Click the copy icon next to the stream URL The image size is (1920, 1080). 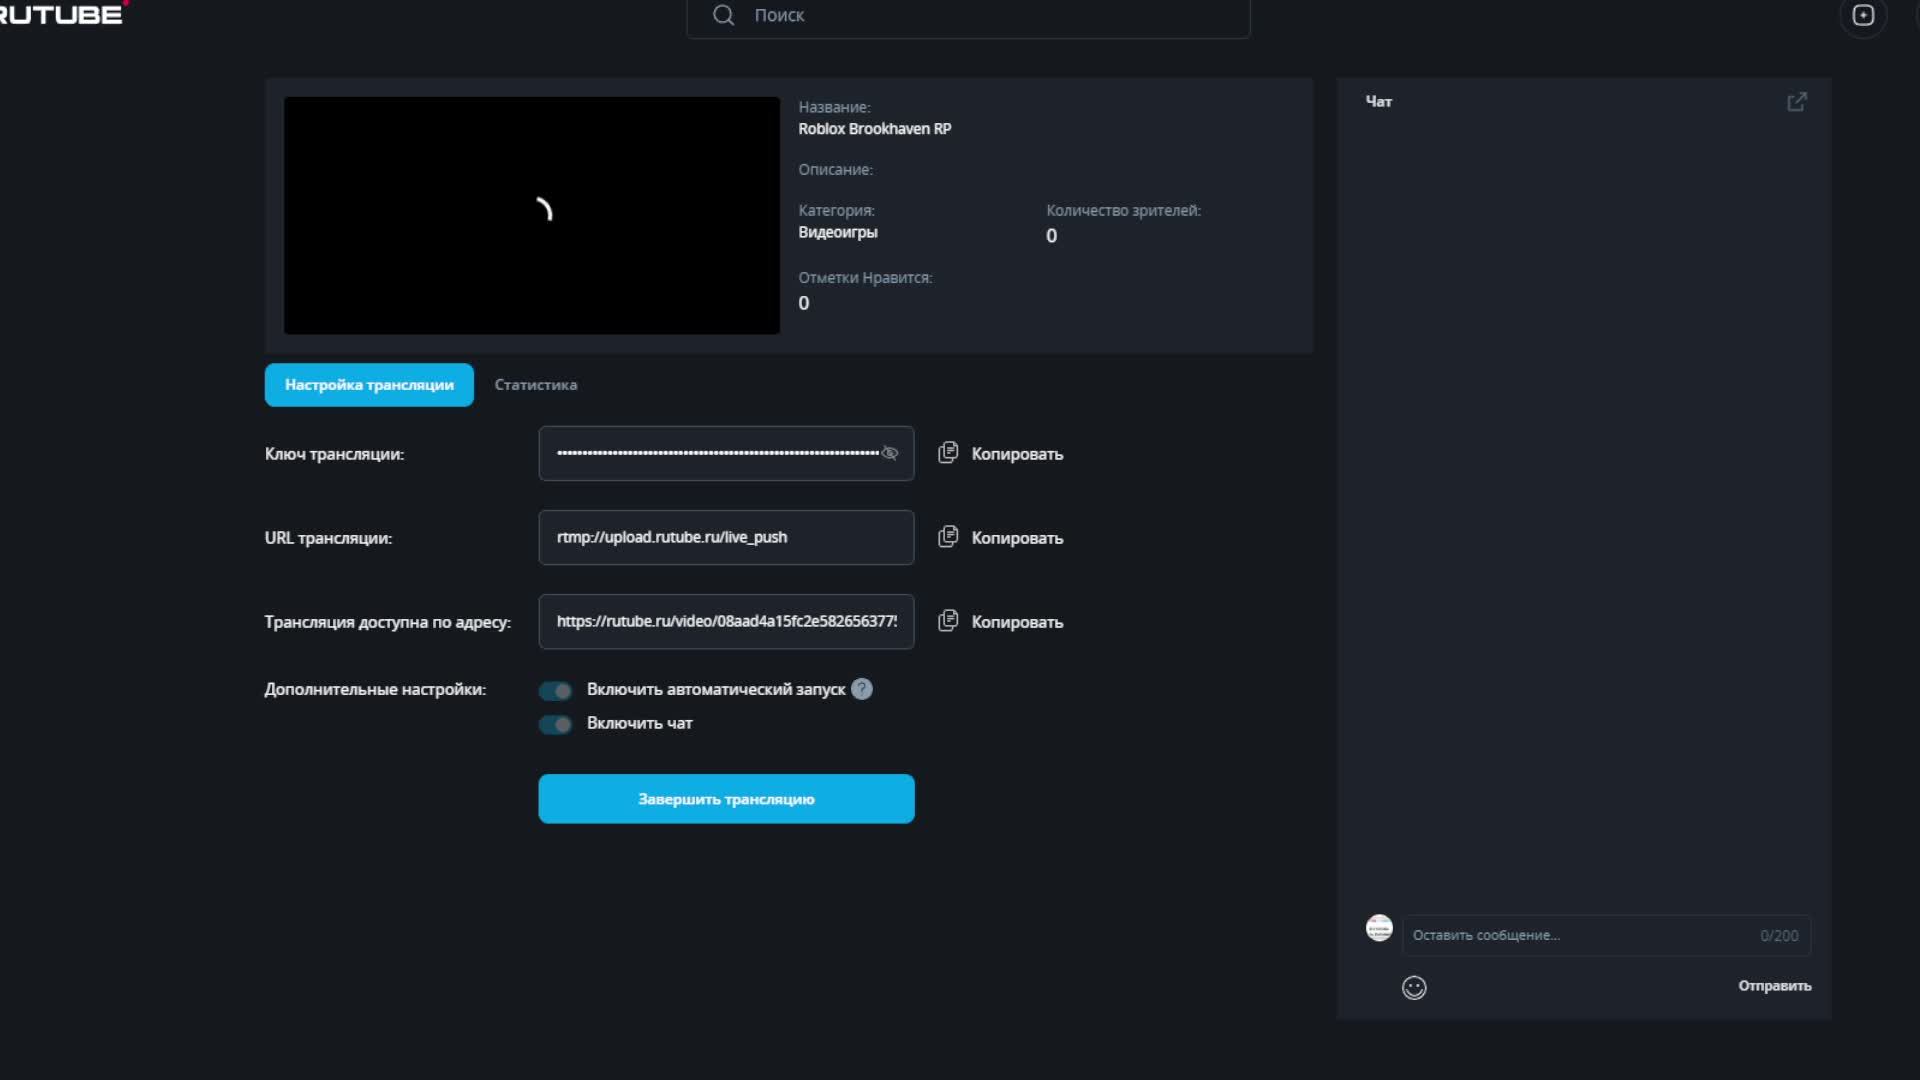coord(948,537)
